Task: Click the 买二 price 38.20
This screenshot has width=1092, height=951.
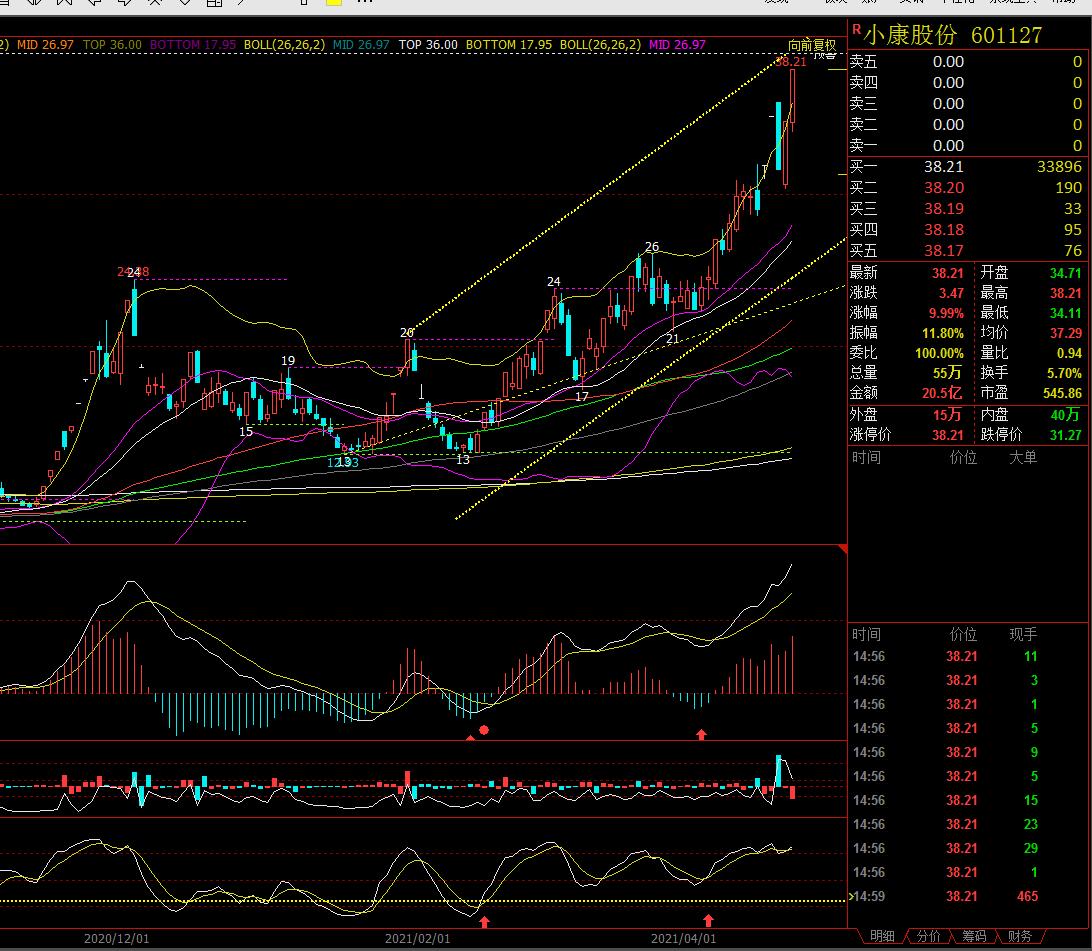Action: 944,188
